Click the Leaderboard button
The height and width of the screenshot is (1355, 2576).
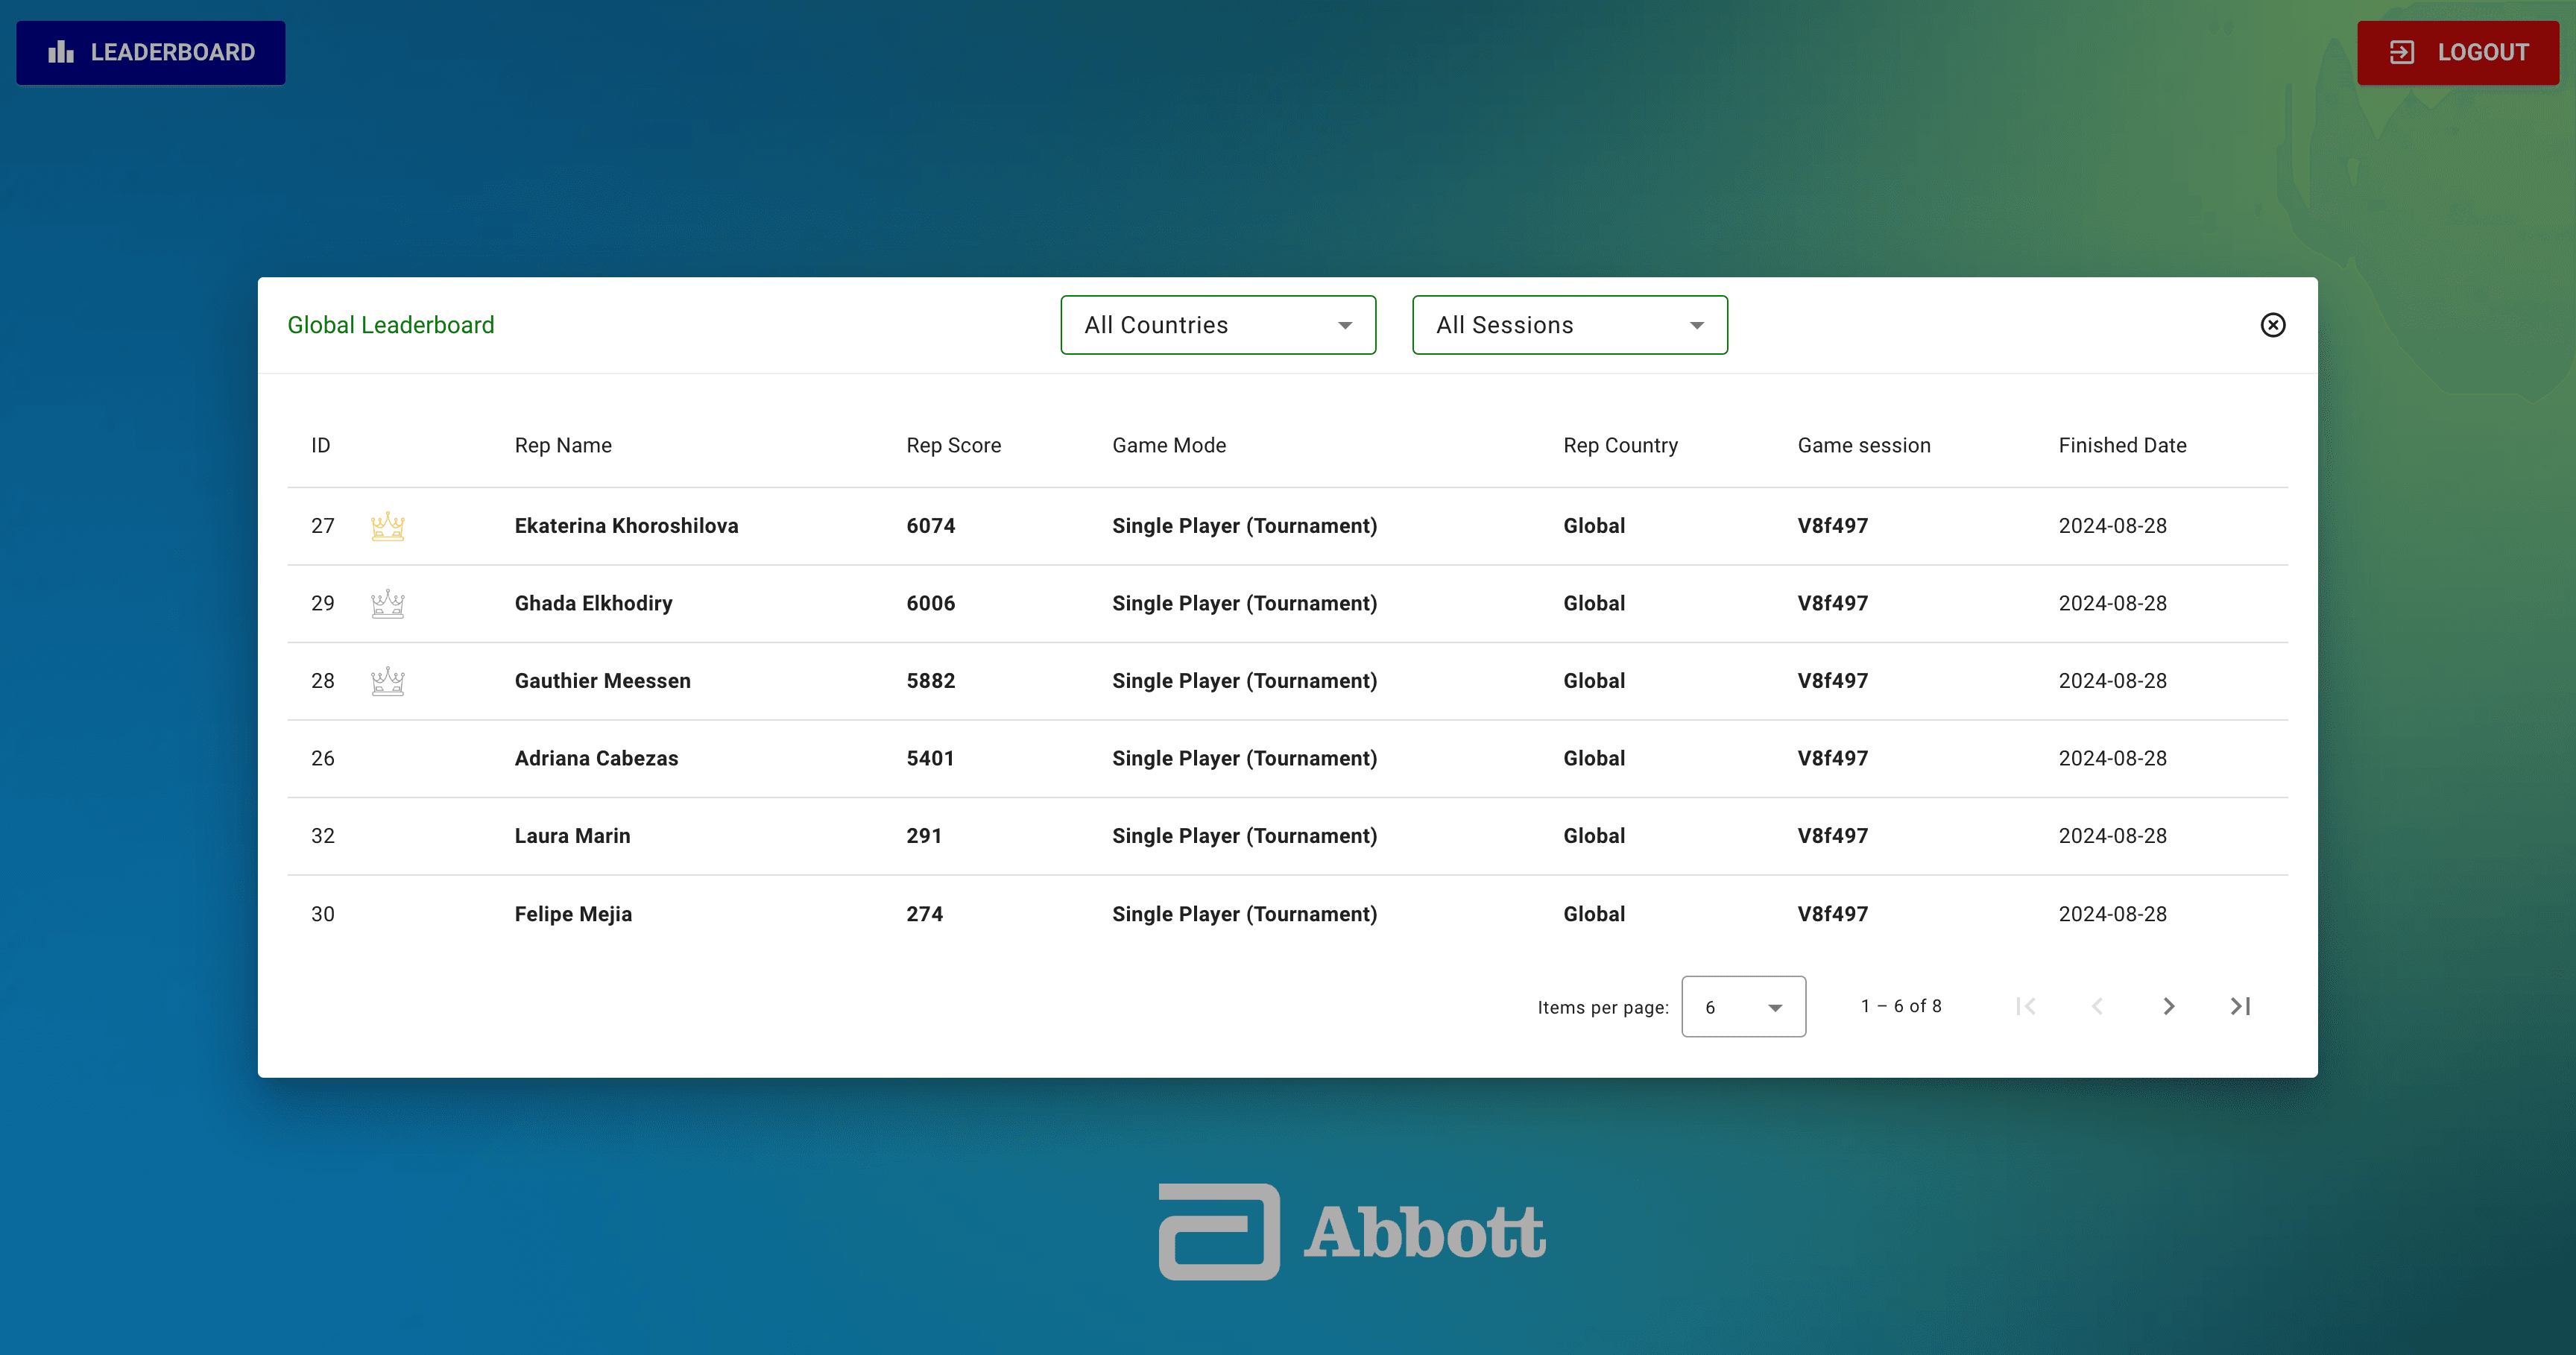(x=151, y=52)
